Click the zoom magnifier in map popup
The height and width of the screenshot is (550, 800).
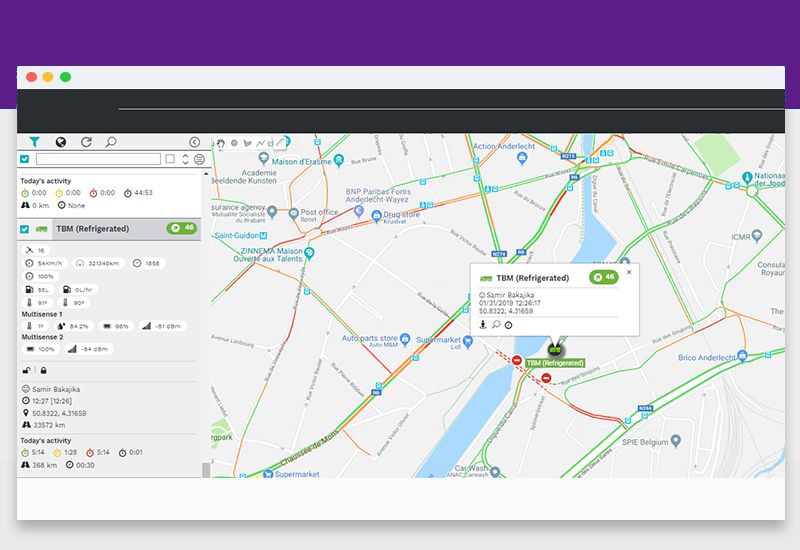495,325
